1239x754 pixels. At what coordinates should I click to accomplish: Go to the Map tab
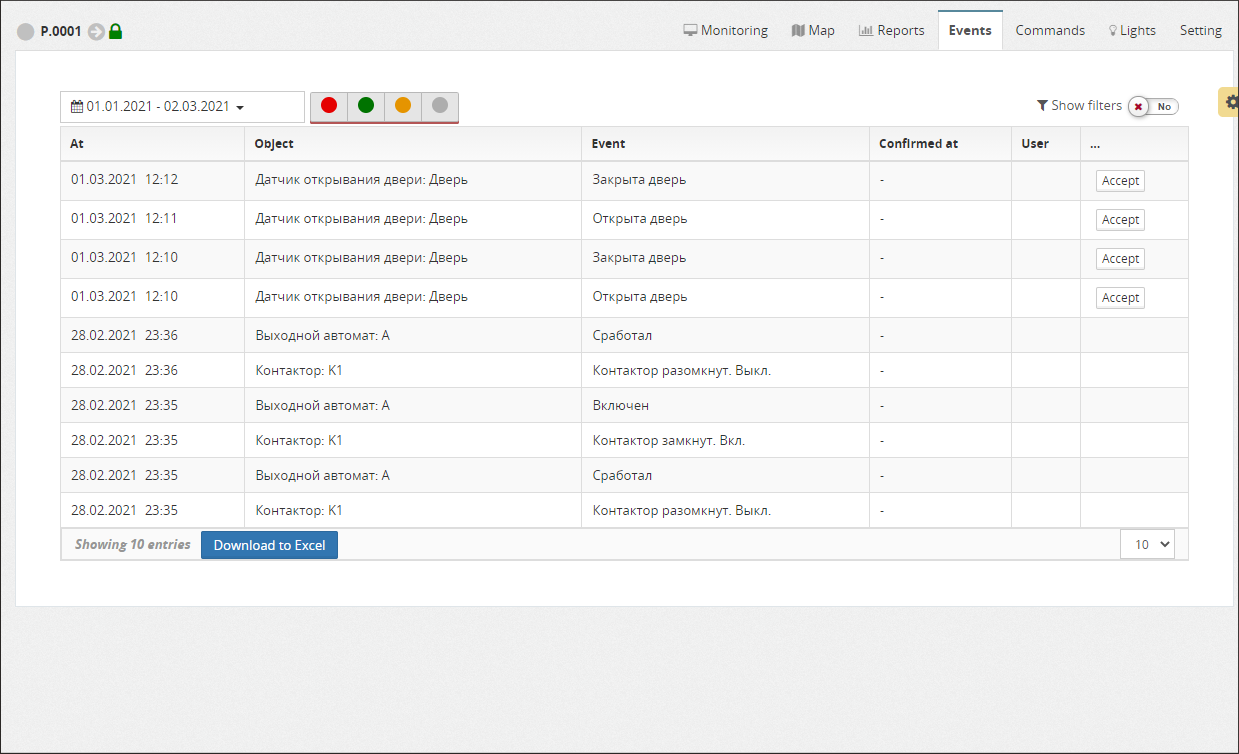(x=812, y=30)
